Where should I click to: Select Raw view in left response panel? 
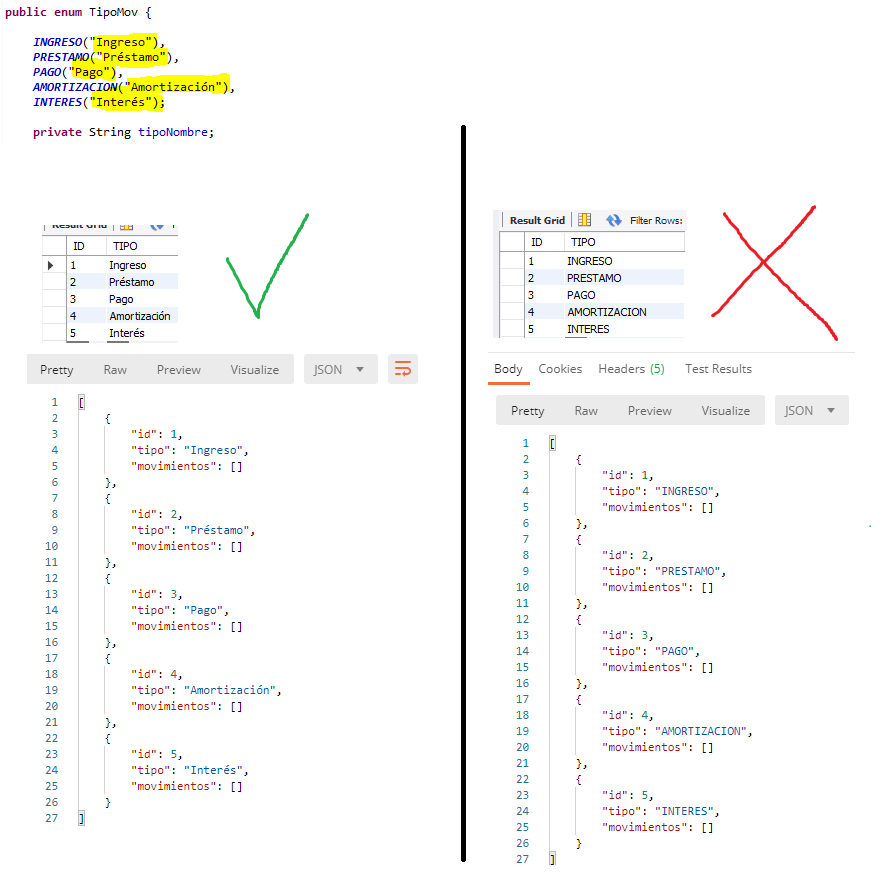(115, 369)
